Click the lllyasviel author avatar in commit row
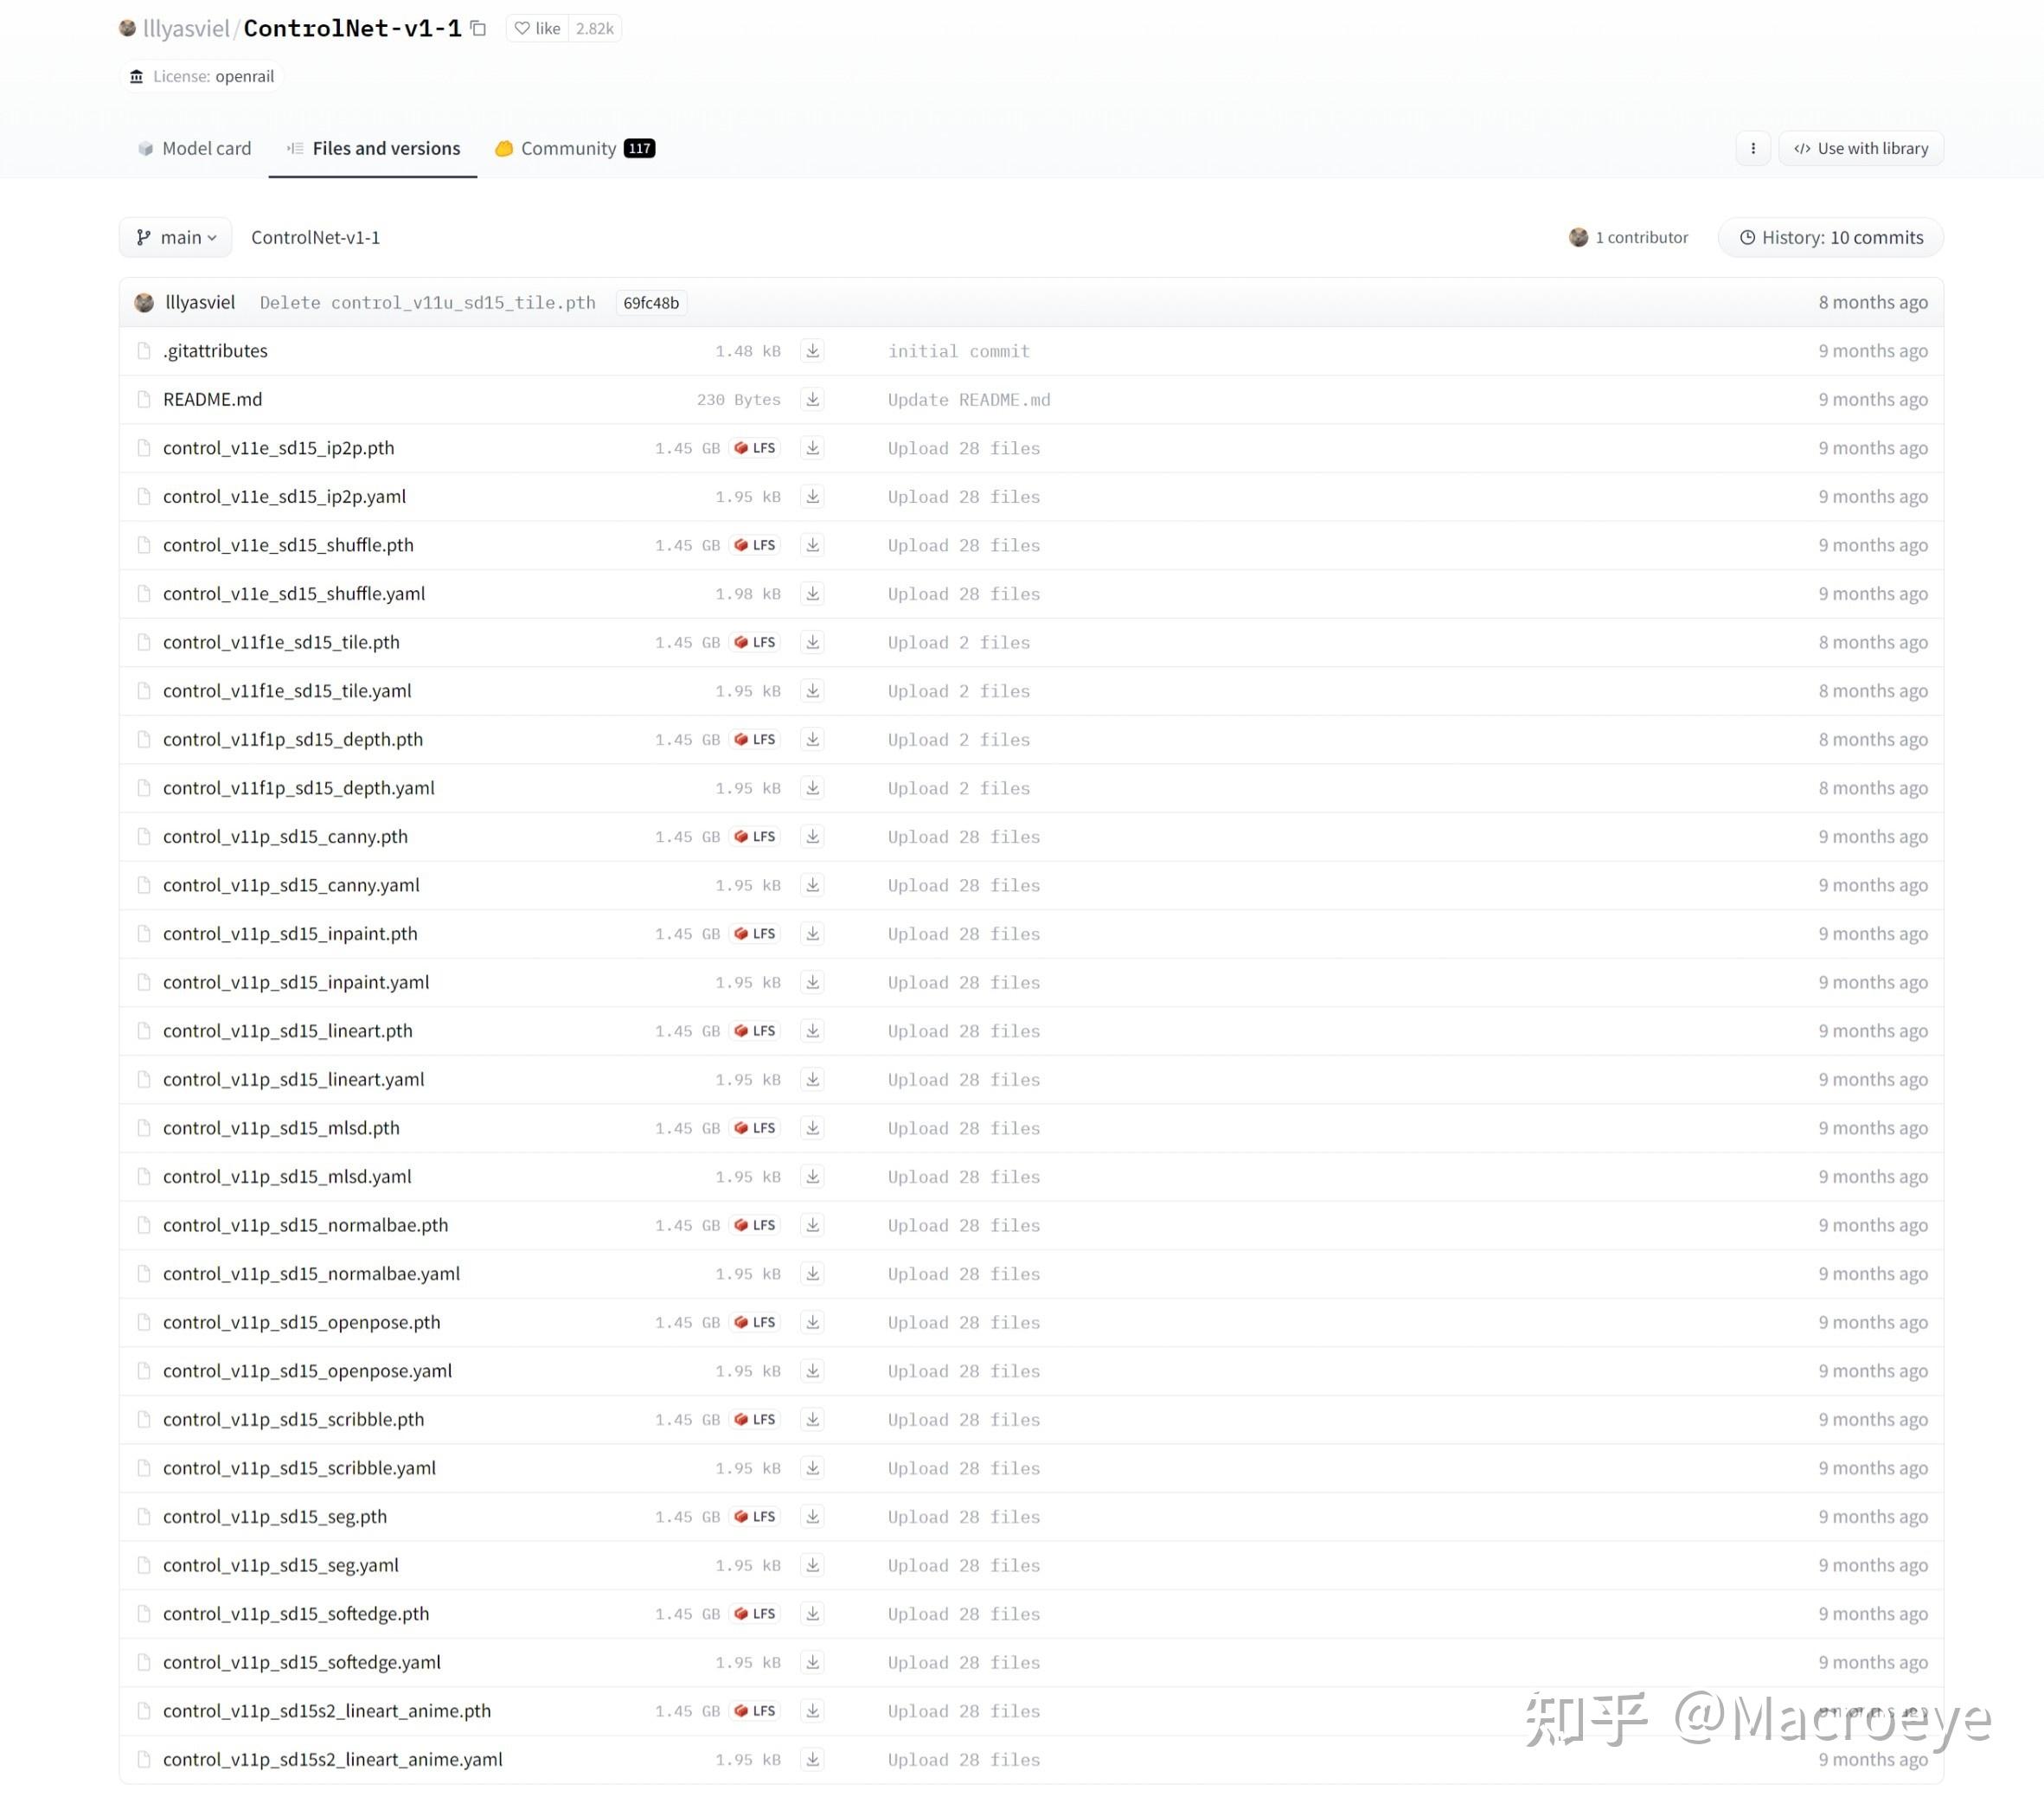2044x1810 pixels. pyautogui.click(x=144, y=302)
